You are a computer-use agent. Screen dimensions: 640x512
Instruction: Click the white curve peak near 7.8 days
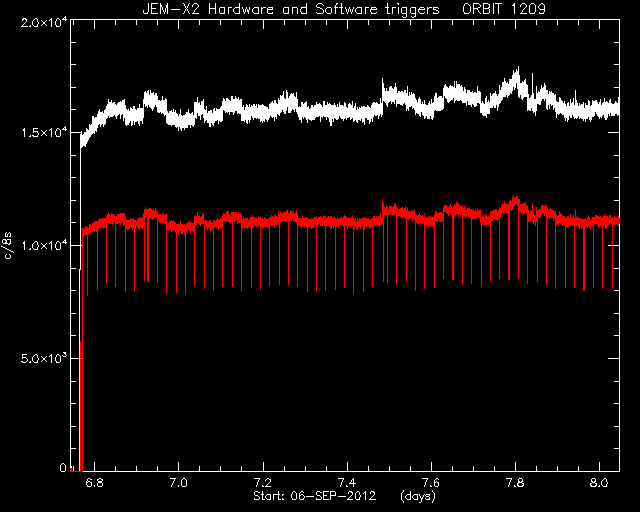point(518,71)
